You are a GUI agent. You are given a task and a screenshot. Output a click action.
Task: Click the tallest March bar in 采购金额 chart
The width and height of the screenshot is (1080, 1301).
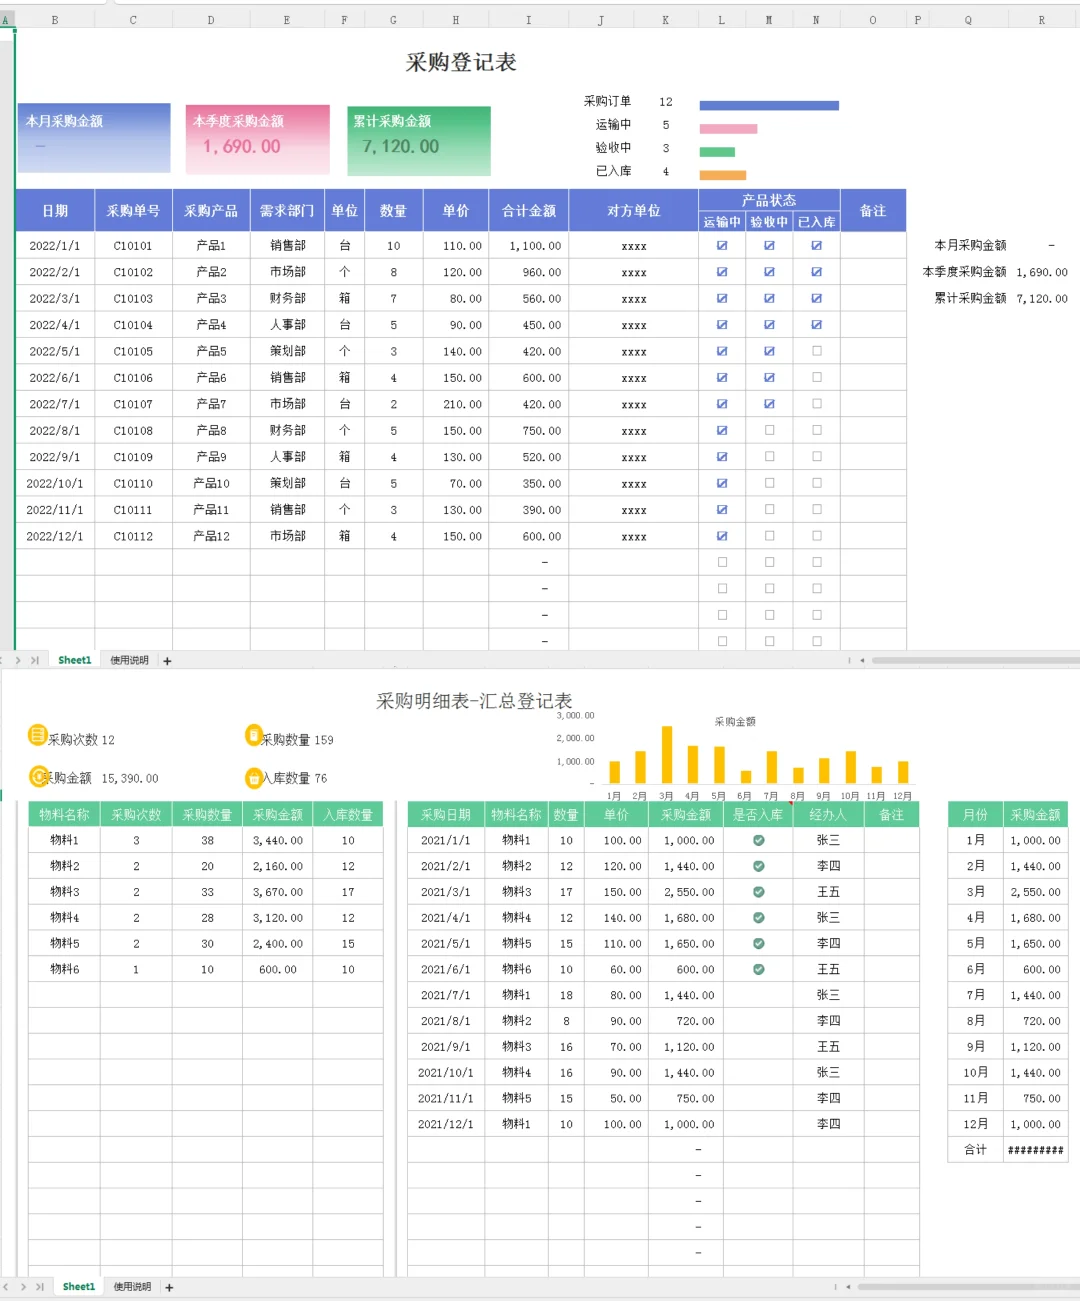[x=666, y=753]
